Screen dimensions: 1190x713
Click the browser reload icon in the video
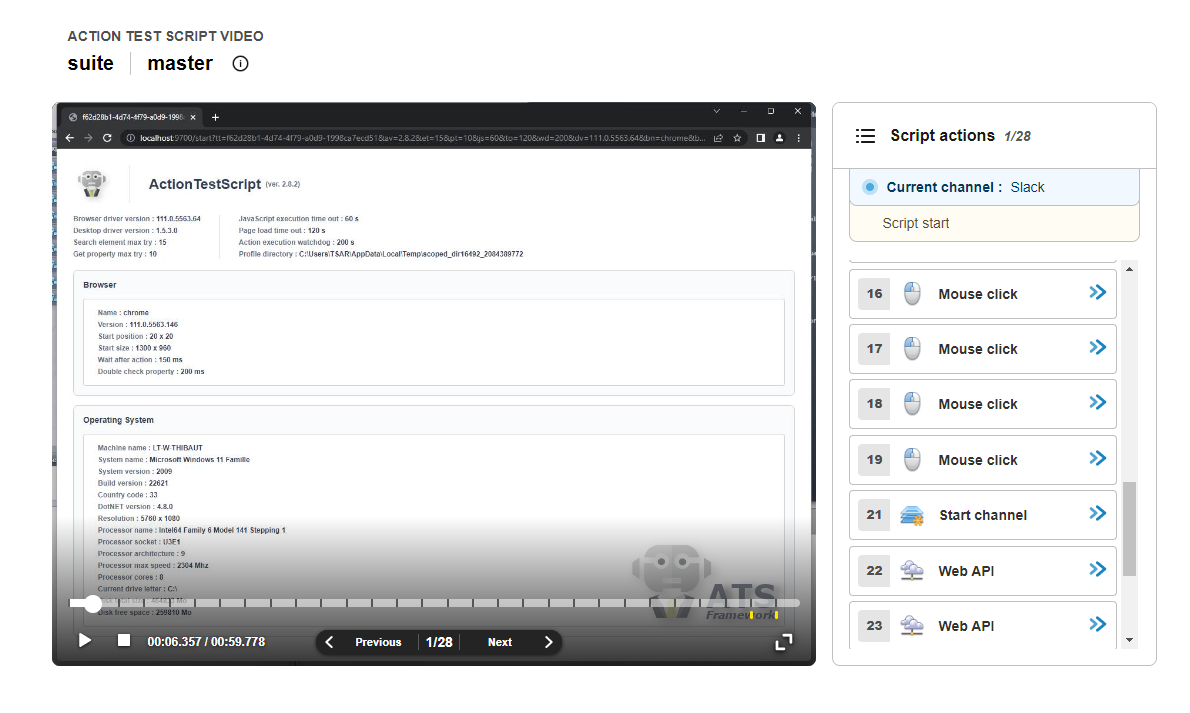(x=107, y=138)
